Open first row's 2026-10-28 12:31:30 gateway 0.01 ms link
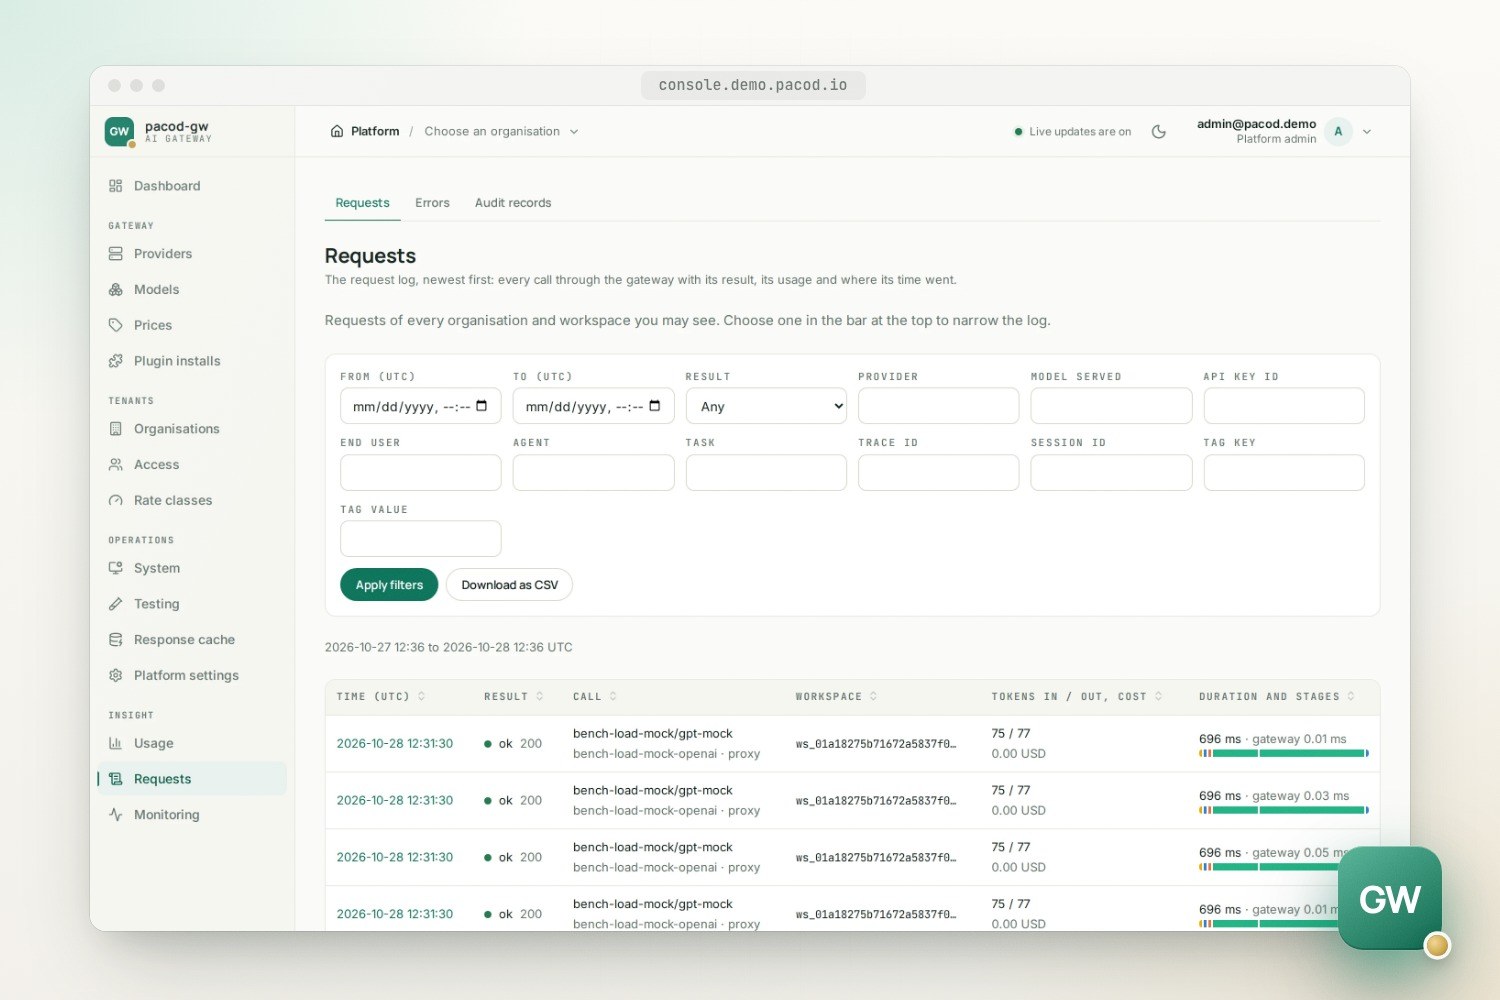Image resolution: width=1500 pixels, height=1000 pixels. pos(395,744)
